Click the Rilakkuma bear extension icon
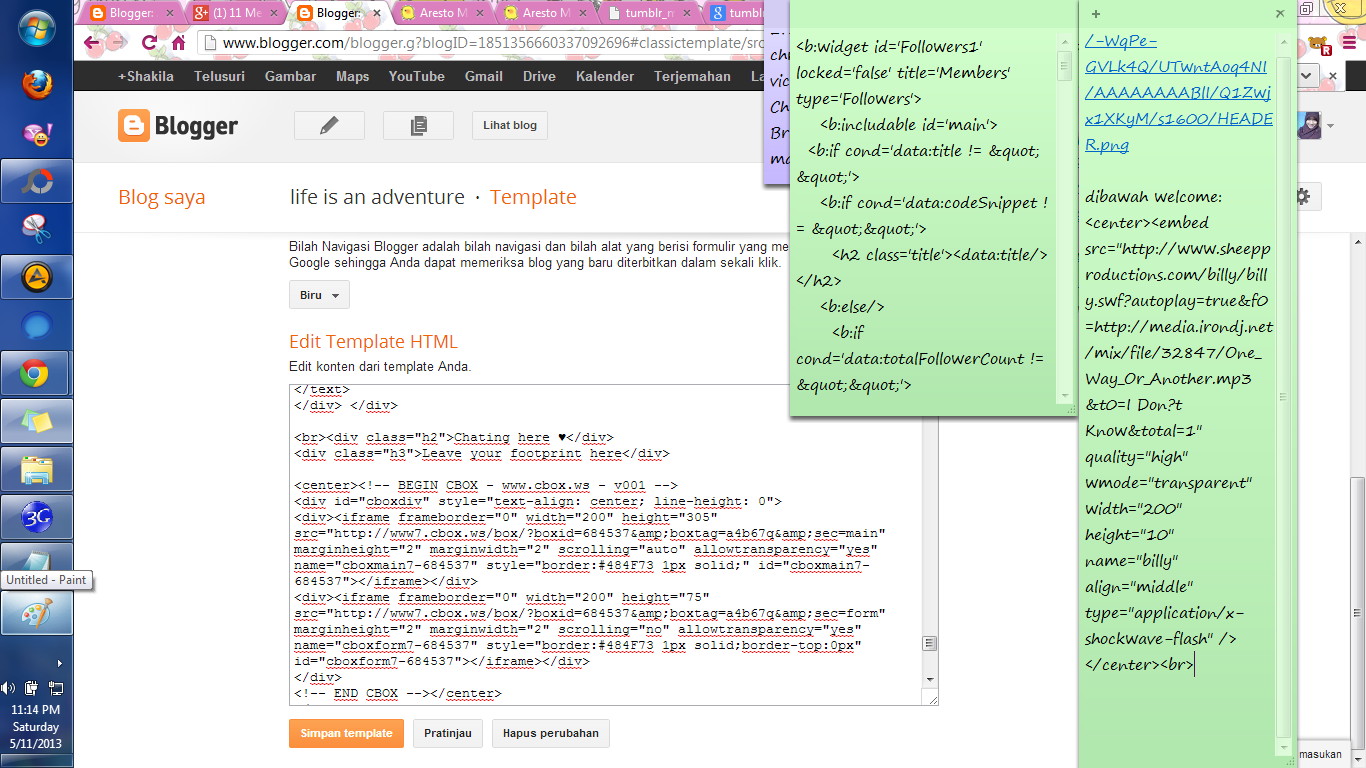 click(x=1322, y=43)
